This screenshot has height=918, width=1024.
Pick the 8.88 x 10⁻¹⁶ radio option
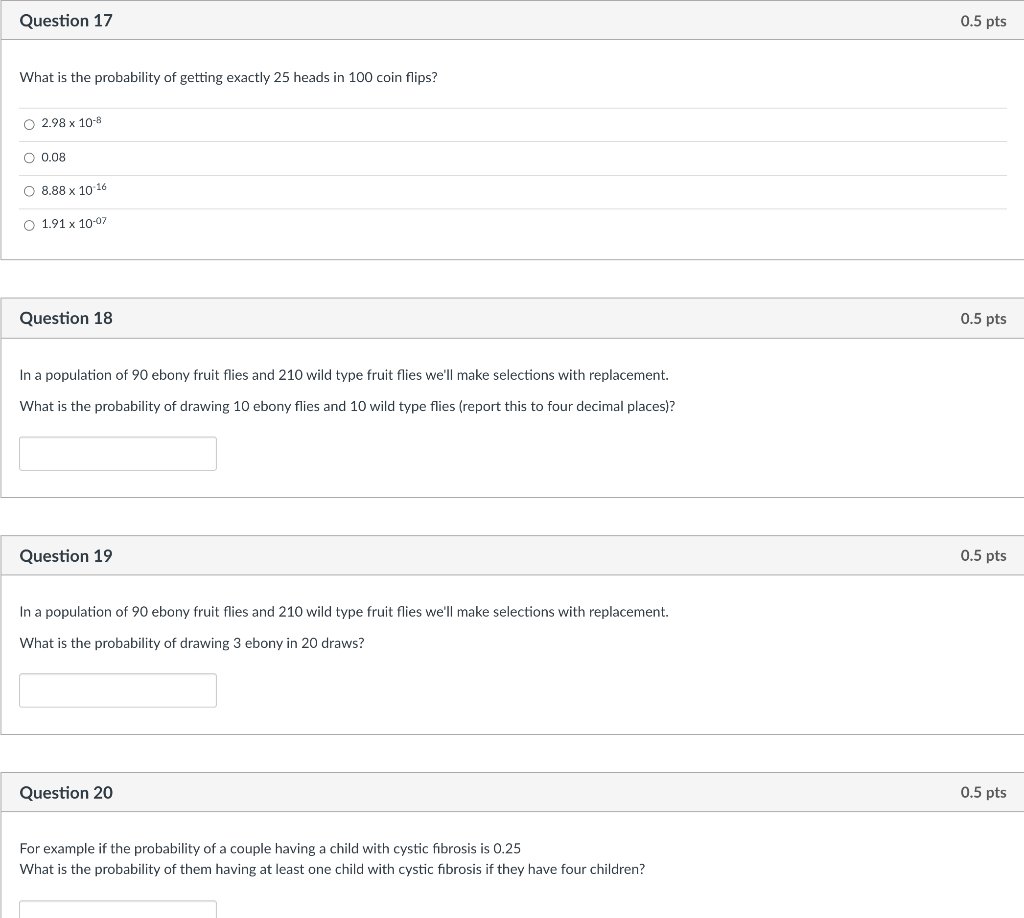click(29, 191)
